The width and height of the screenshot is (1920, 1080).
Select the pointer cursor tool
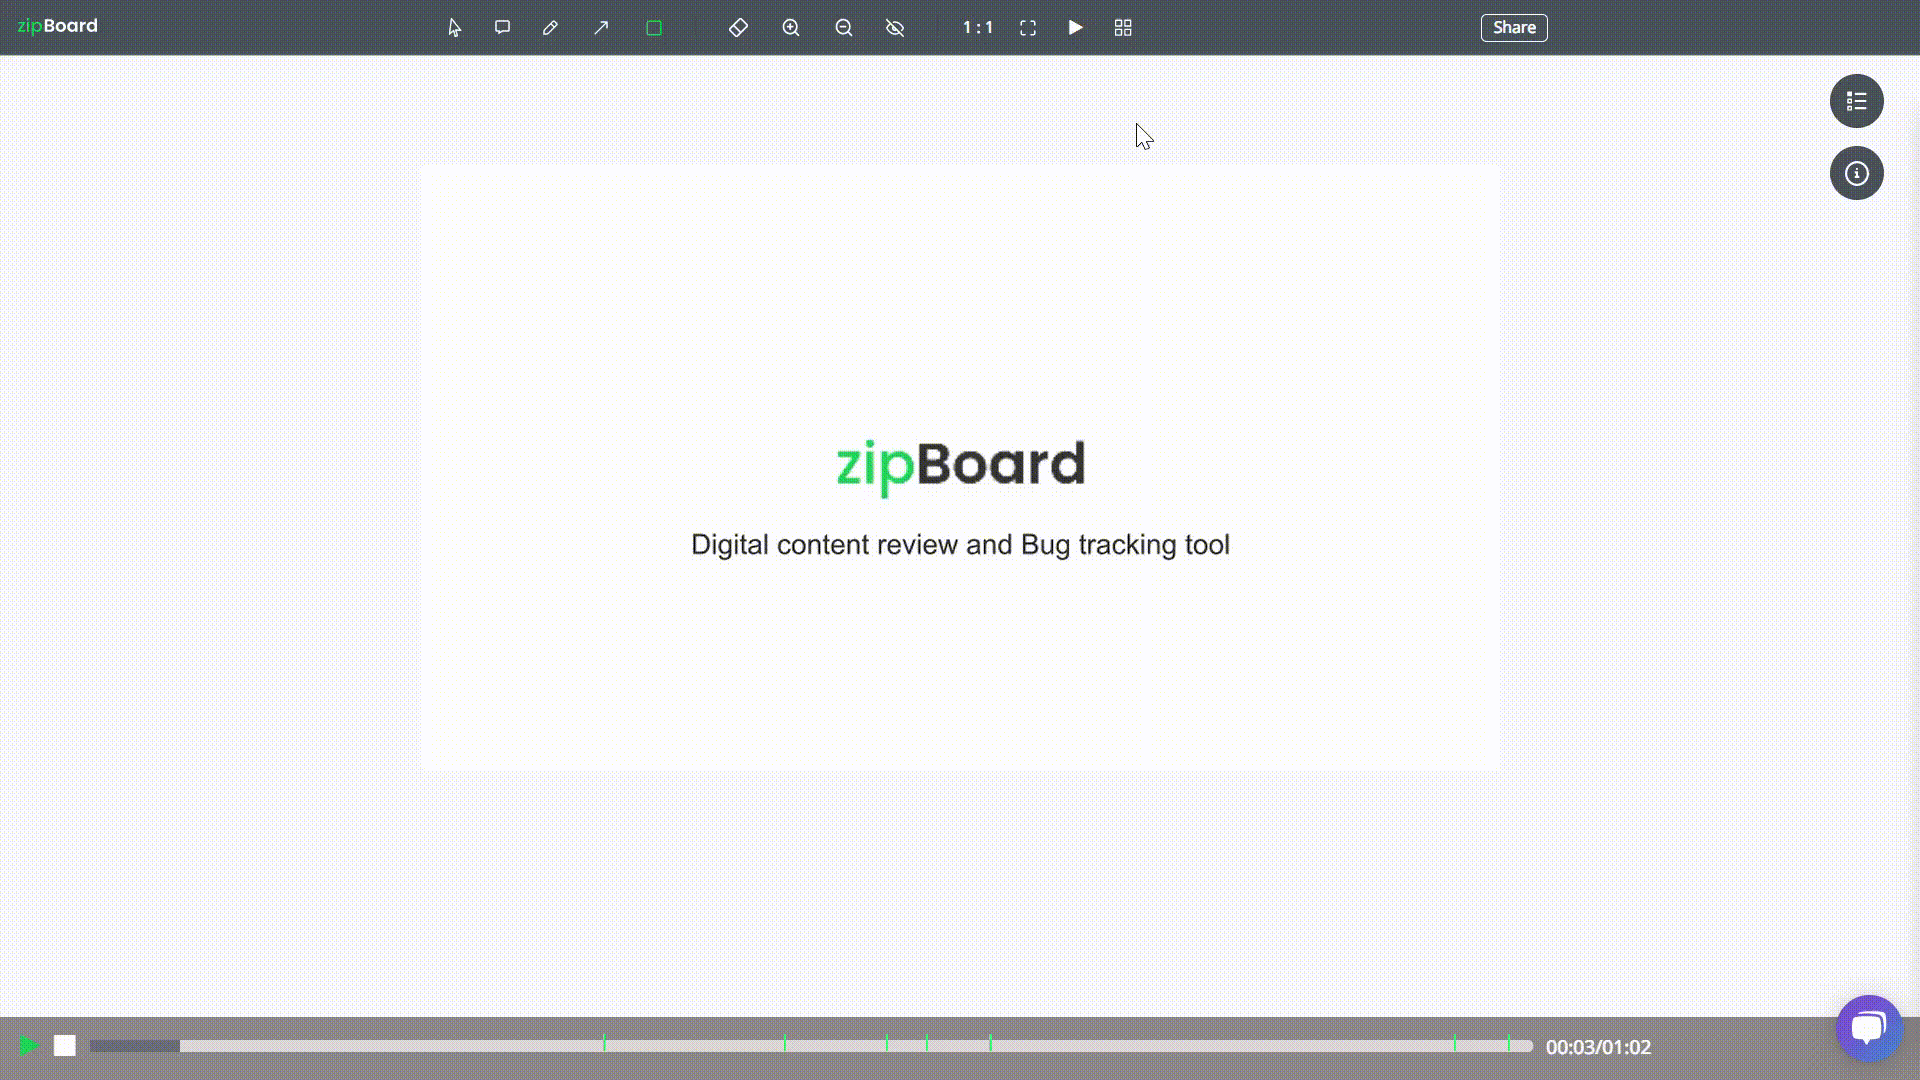(455, 28)
